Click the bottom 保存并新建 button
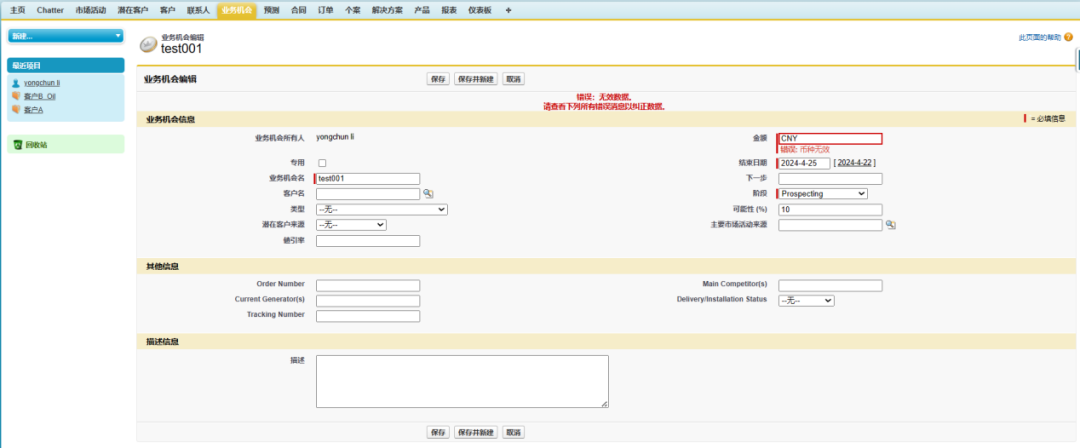This screenshot has width=1080, height=448. (x=476, y=432)
